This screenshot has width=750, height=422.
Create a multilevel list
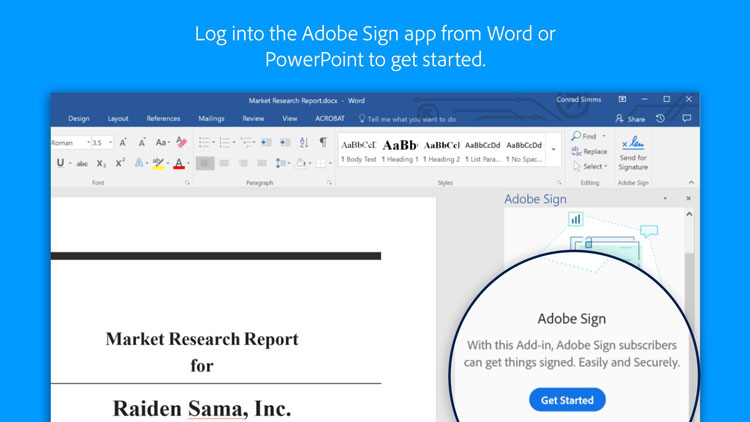(246, 142)
